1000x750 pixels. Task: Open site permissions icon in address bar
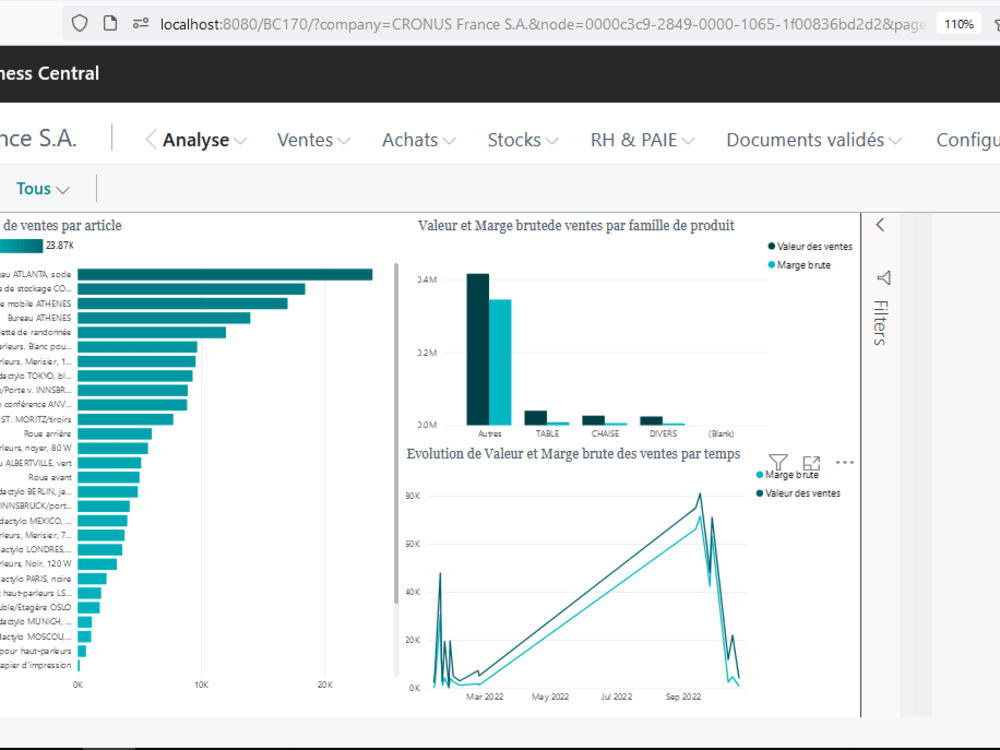tap(140, 24)
